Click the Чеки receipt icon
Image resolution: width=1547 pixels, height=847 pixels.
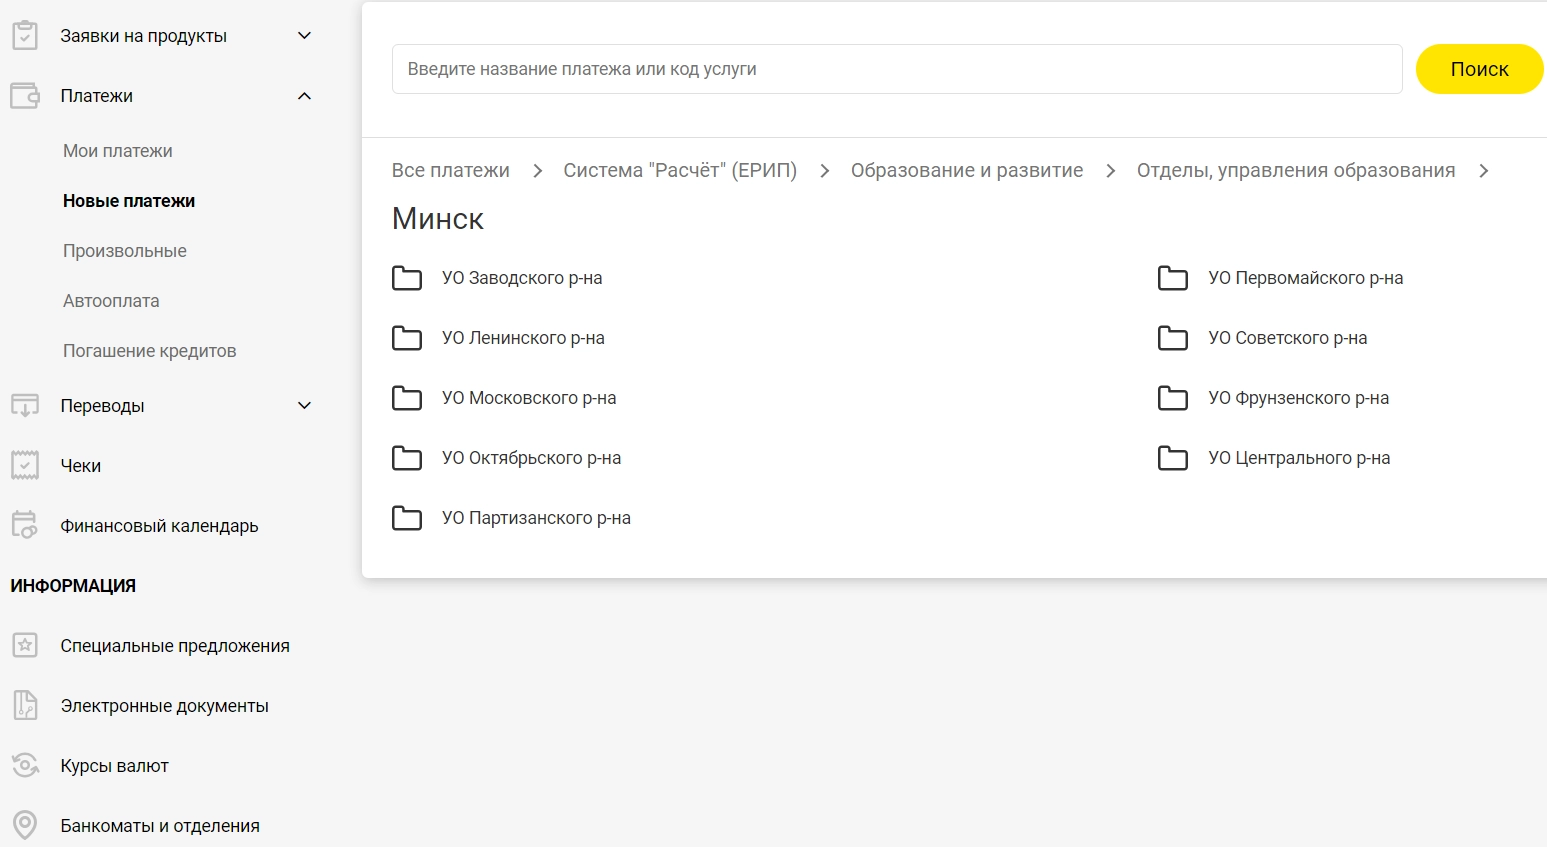click(x=25, y=465)
